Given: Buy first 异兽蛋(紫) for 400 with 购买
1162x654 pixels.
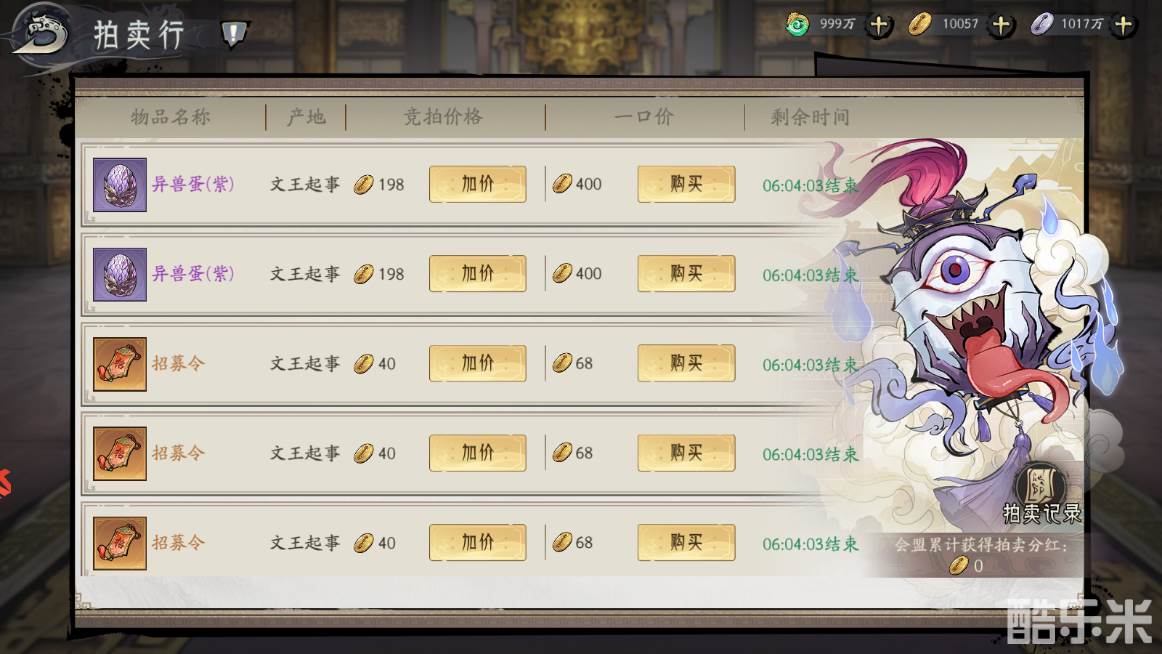Looking at the screenshot, I should [x=686, y=184].
